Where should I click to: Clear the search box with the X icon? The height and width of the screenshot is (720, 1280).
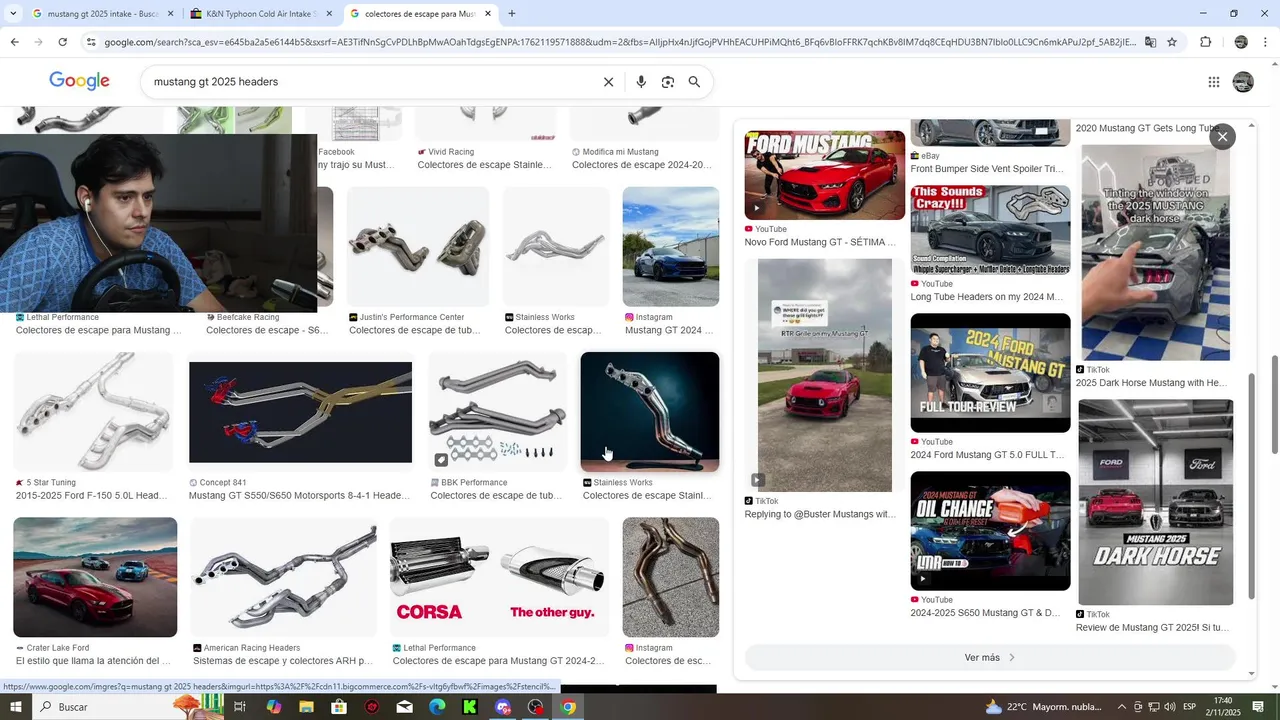[x=608, y=82]
